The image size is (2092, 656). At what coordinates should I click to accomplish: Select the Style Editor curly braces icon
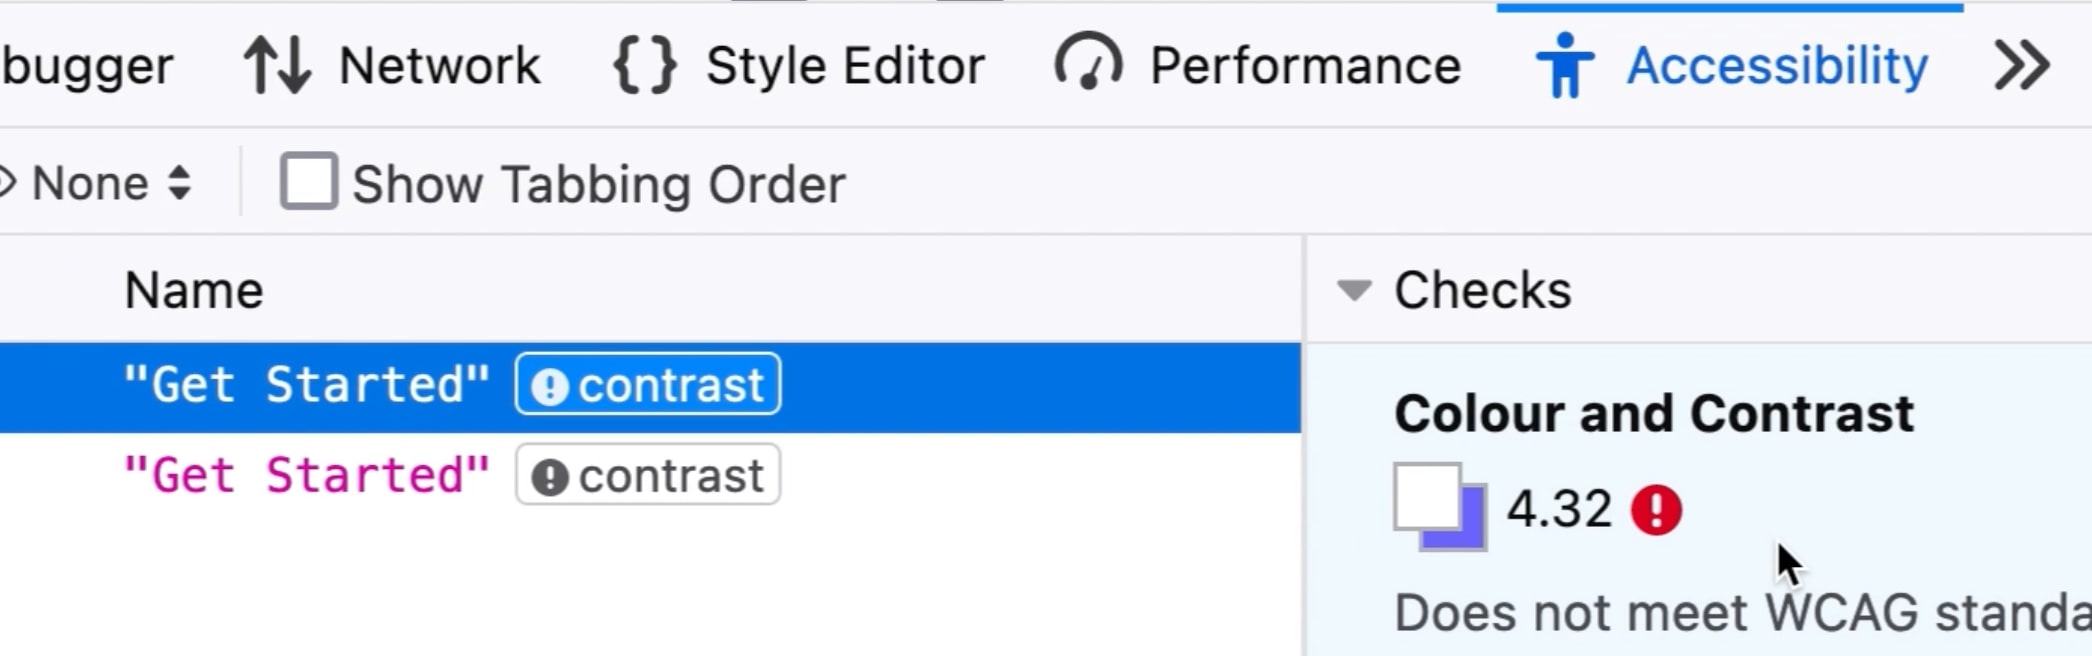[x=646, y=64]
